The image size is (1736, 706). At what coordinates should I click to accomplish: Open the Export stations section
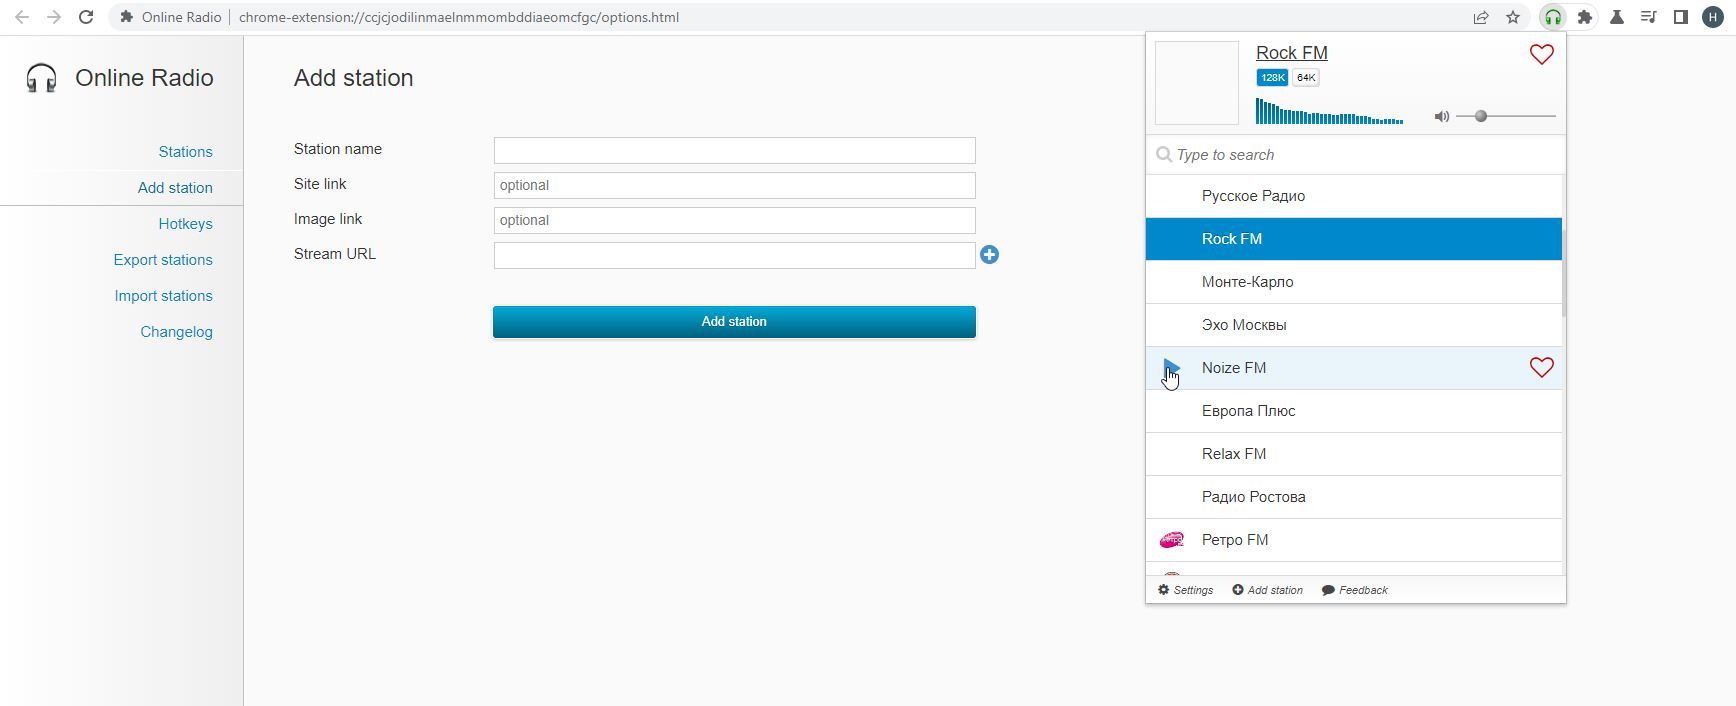click(163, 260)
